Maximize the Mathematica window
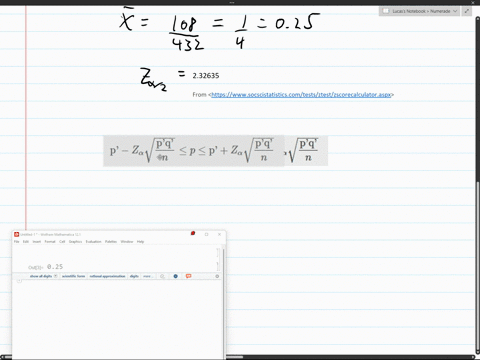This screenshot has height=360, width=480. [x=206, y=234]
